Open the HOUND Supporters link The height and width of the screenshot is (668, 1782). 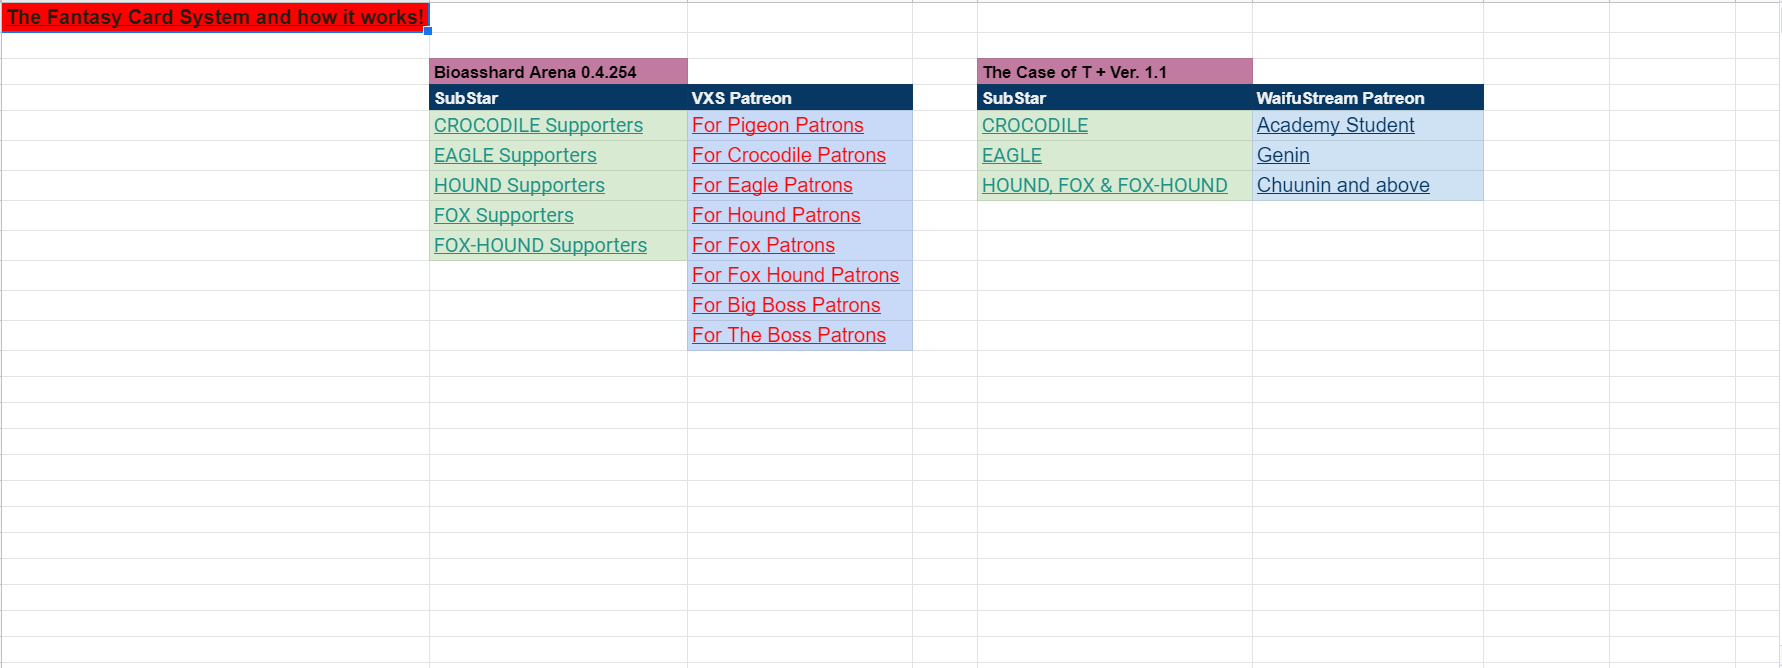(x=519, y=186)
